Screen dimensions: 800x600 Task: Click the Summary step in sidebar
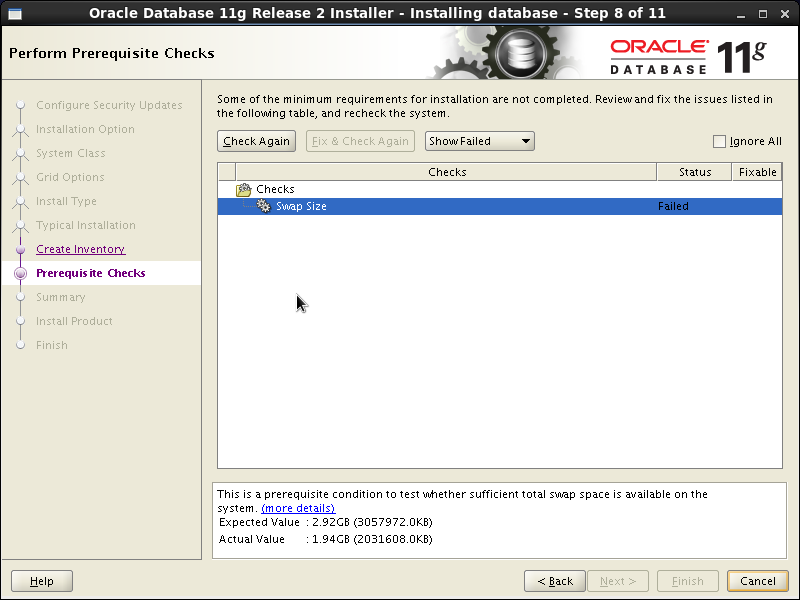pyautogui.click(x=61, y=297)
